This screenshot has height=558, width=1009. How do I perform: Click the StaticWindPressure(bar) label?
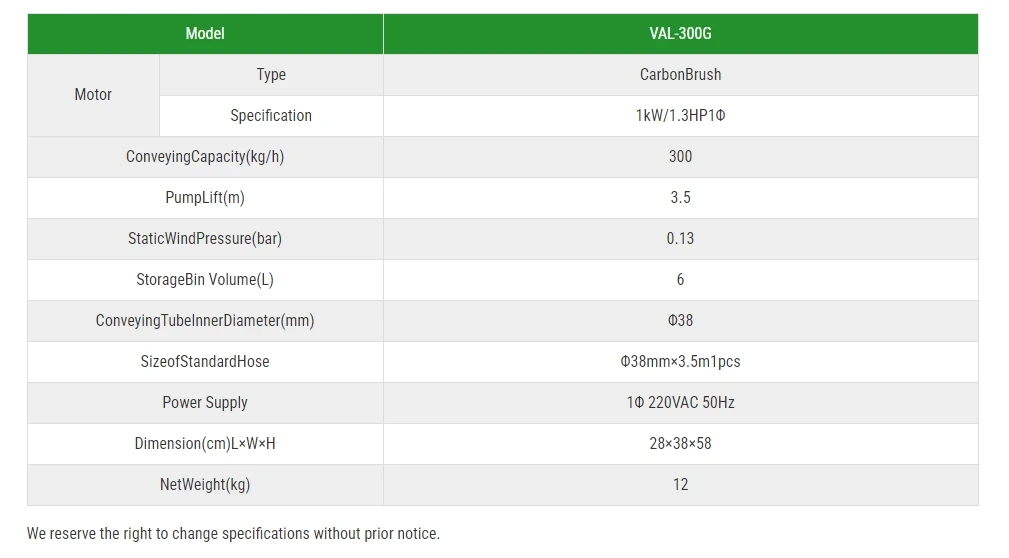(x=205, y=238)
